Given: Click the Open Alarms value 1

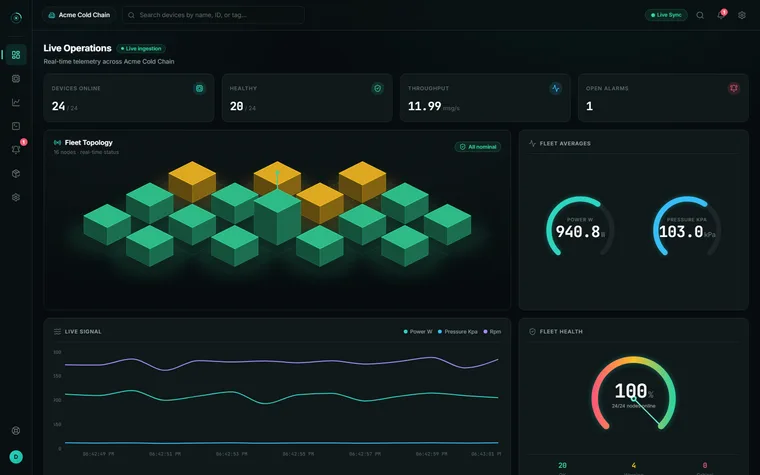Looking at the screenshot, I should (589, 106).
